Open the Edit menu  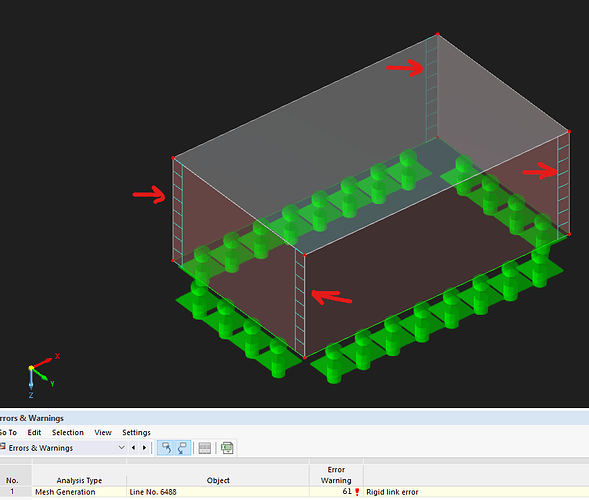(x=34, y=432)
